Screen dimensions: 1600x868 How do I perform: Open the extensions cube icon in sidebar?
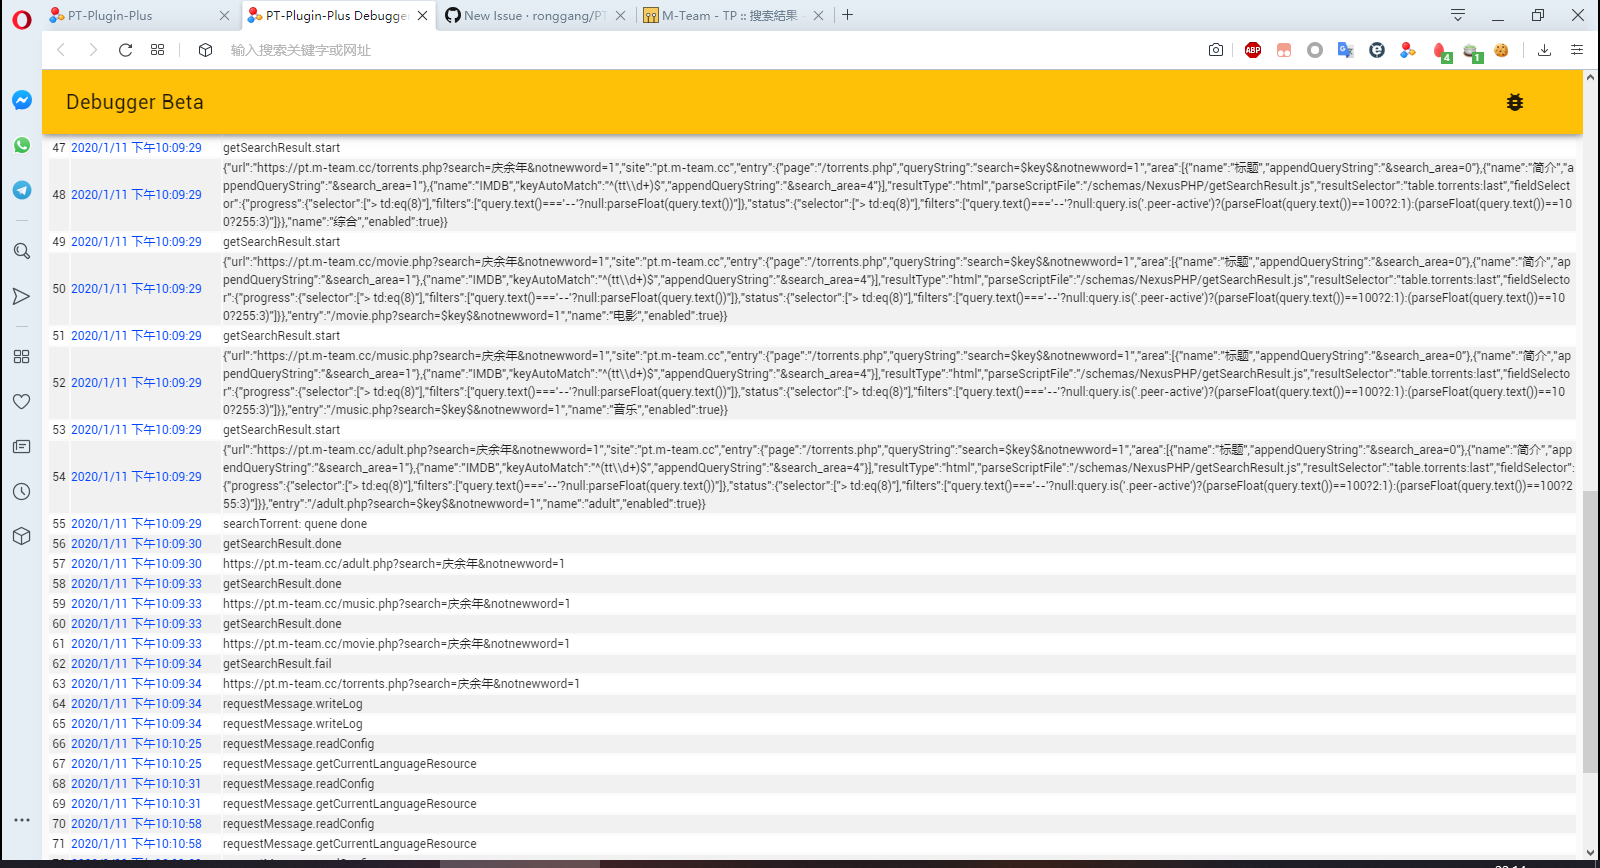tap(22, 536)
